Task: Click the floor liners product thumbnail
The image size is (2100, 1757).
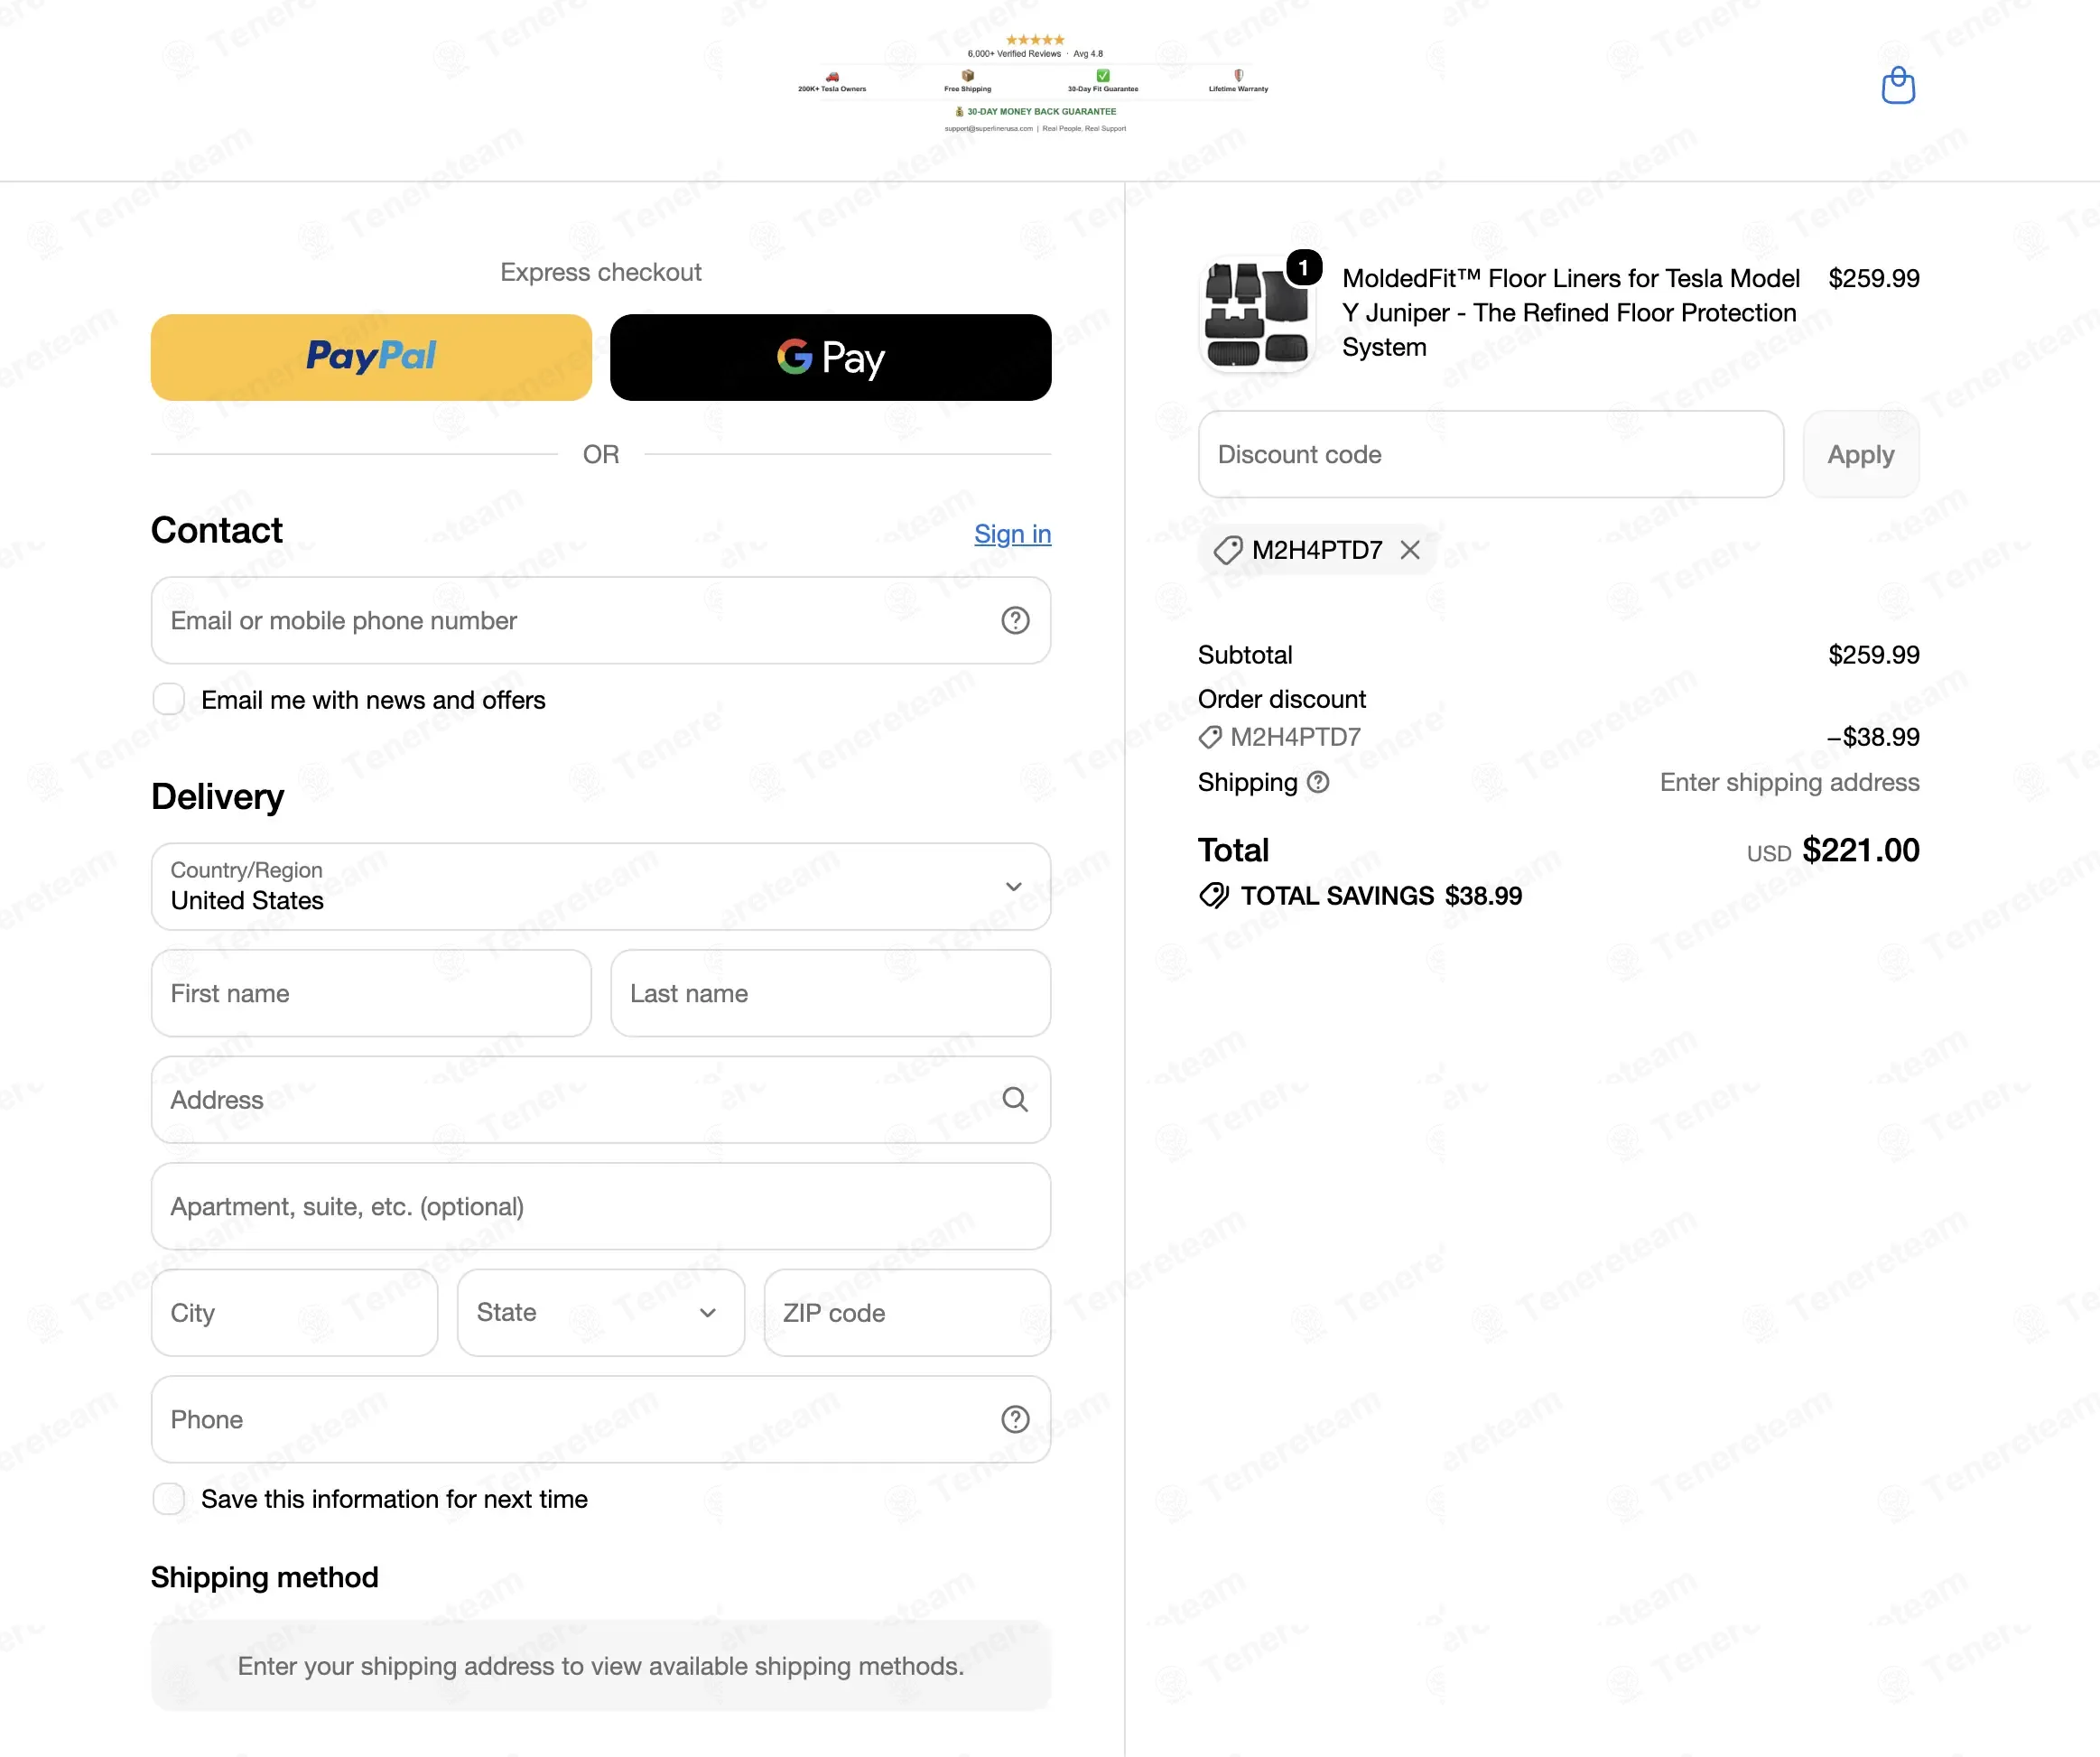Action: pos(1256,313)
